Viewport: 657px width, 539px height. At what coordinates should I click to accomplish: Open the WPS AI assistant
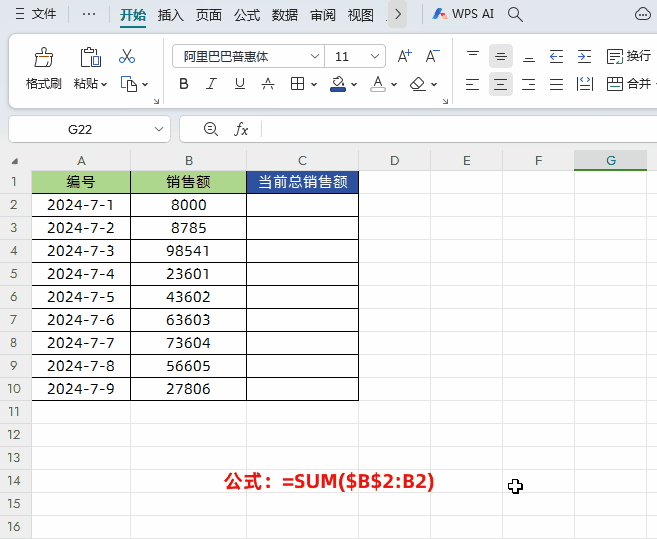pos(463,14)
